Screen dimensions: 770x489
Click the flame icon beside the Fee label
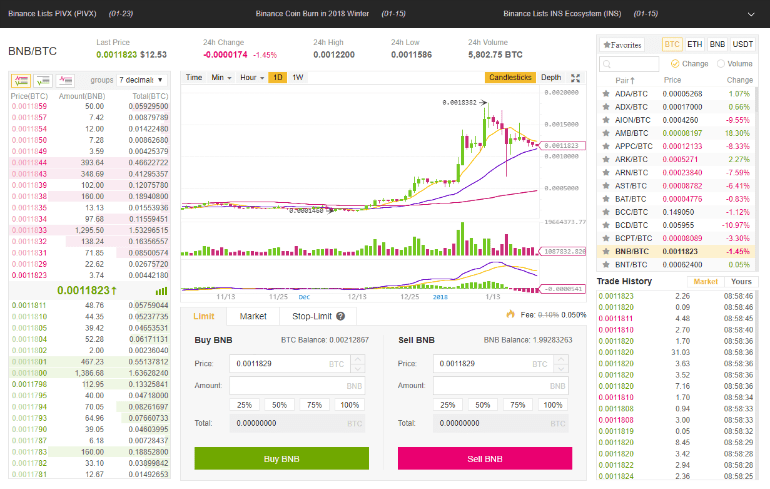point(510,316)
